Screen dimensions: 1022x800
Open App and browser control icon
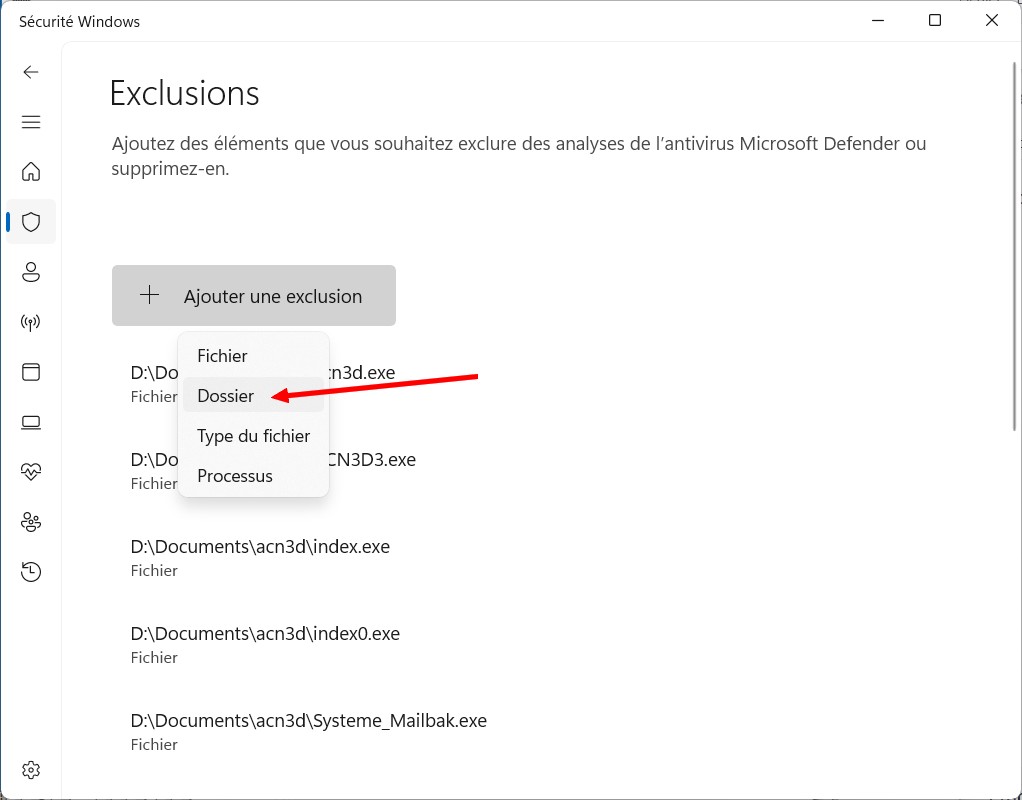(x=31, y=372)
